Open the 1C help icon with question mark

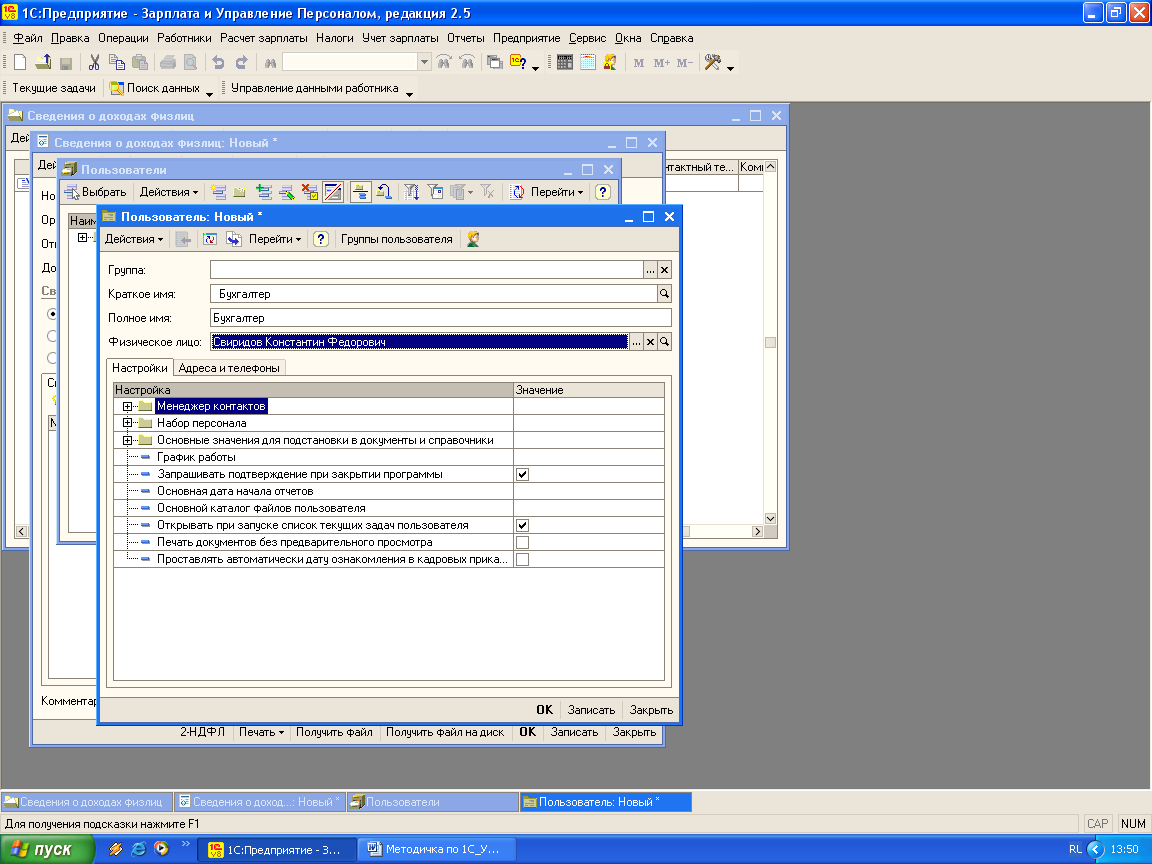coord(518,62)
